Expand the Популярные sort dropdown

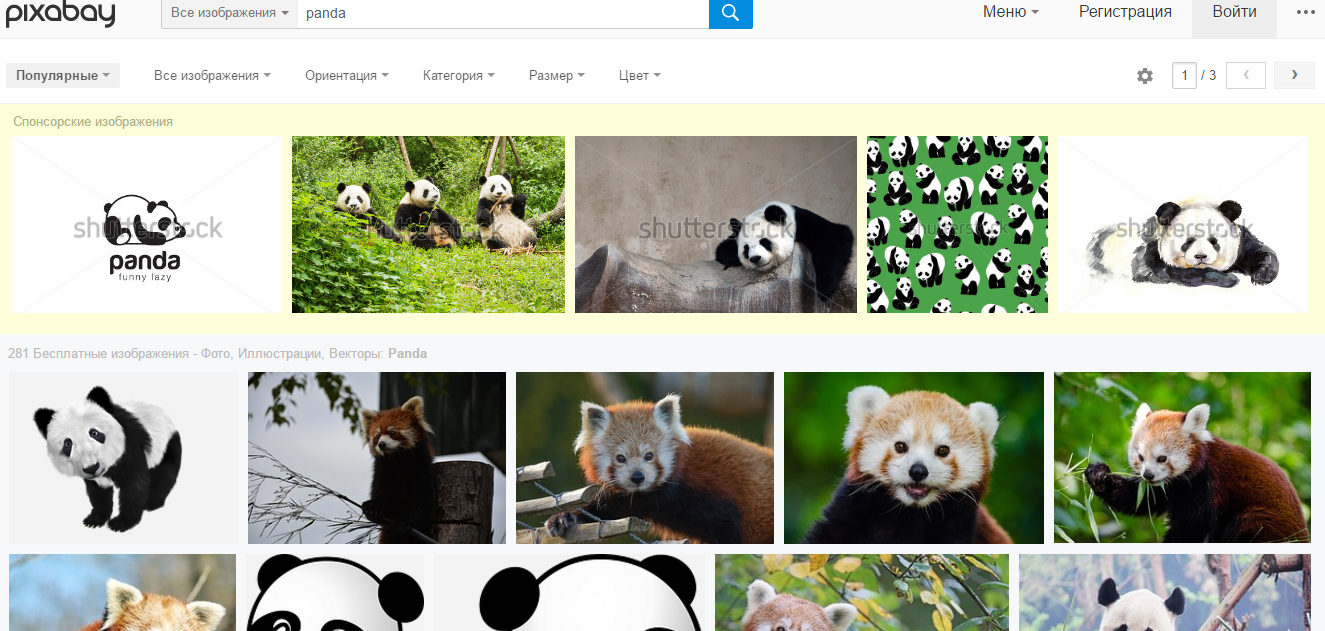point(63,75)
